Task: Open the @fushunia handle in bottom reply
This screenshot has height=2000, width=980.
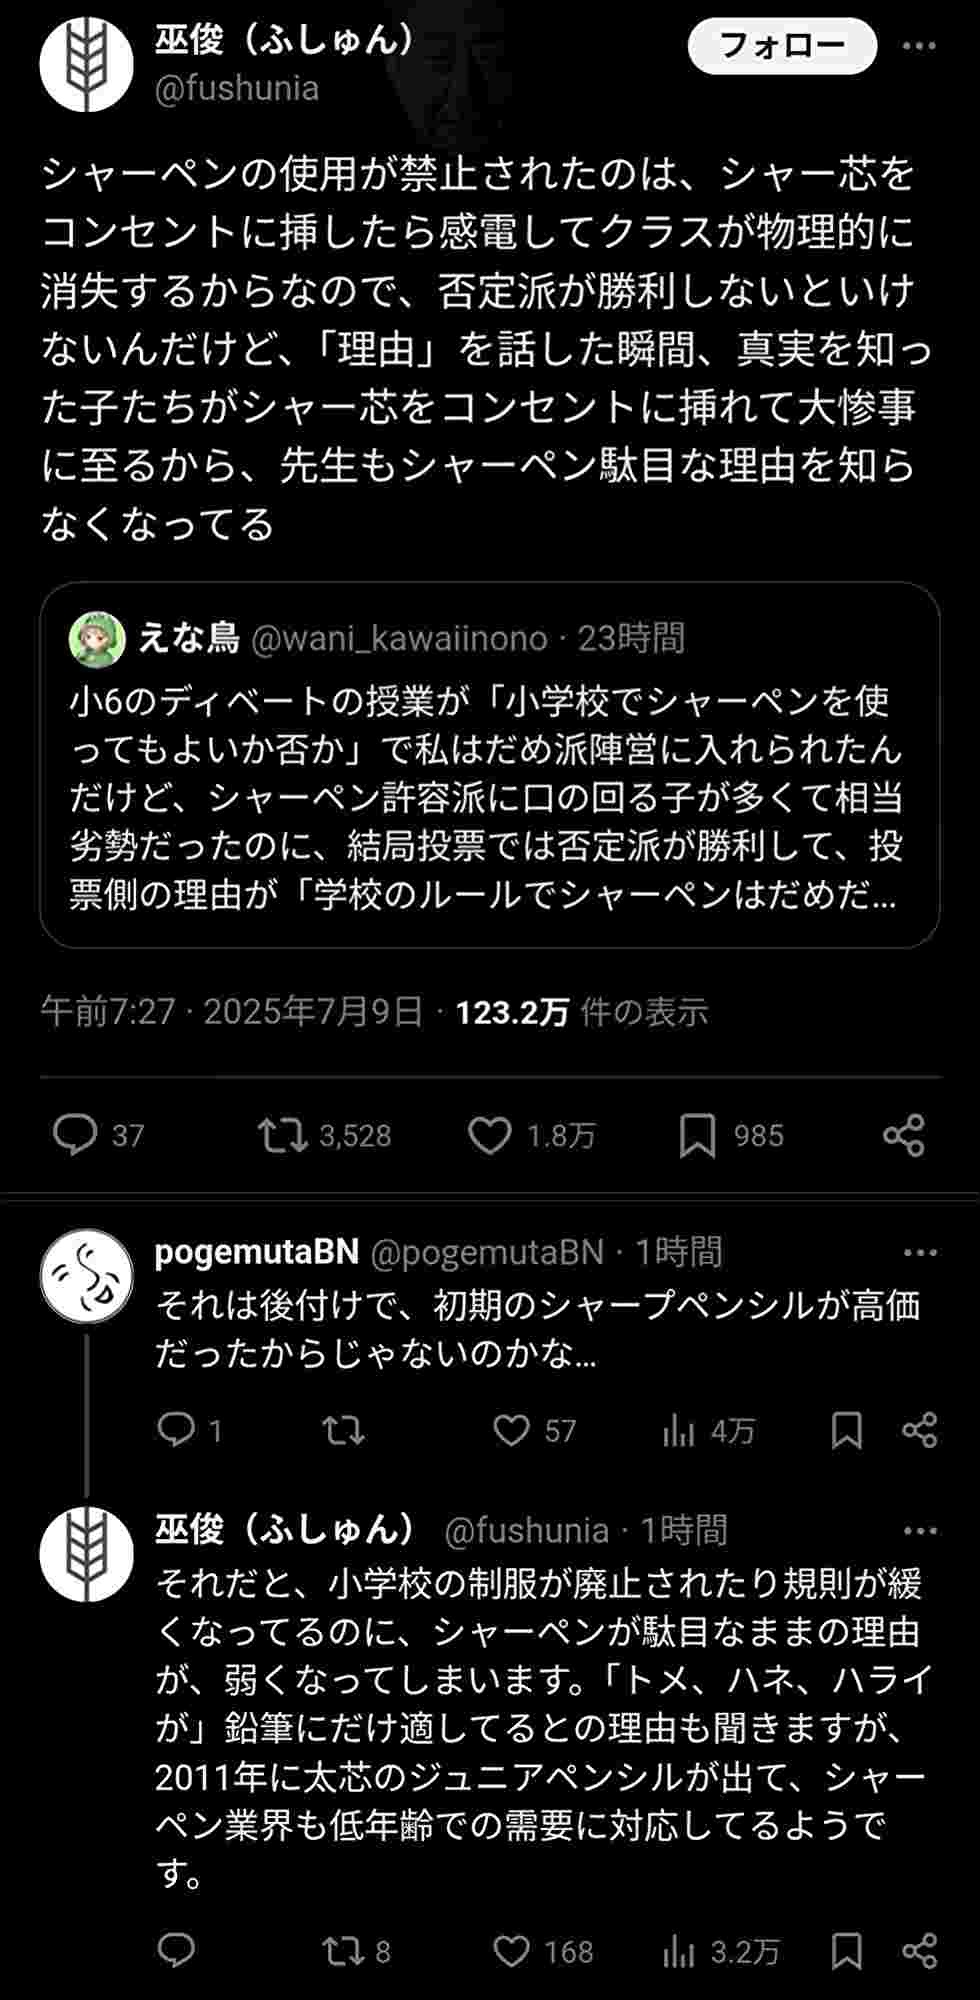Action: click(526, 1530)
